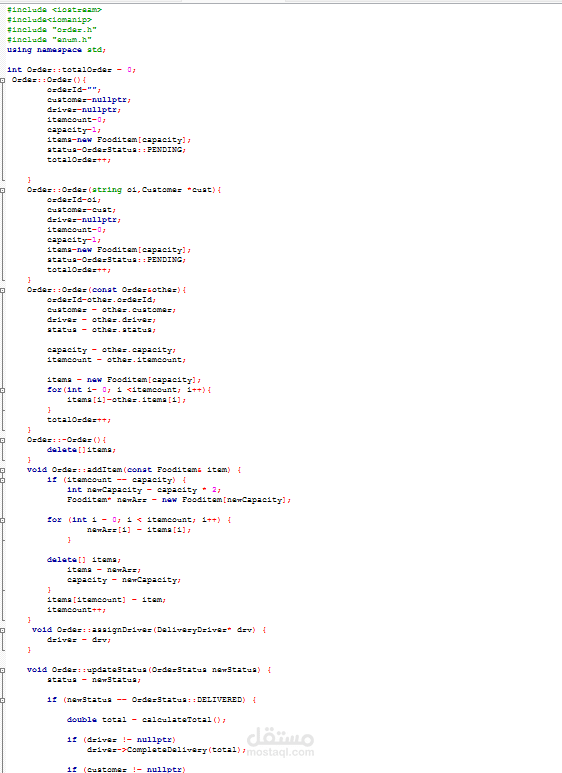Click the newArr[i] = items[i]; line
The height and width of the screenshot is (773, 562).
[x=139, y=530]
